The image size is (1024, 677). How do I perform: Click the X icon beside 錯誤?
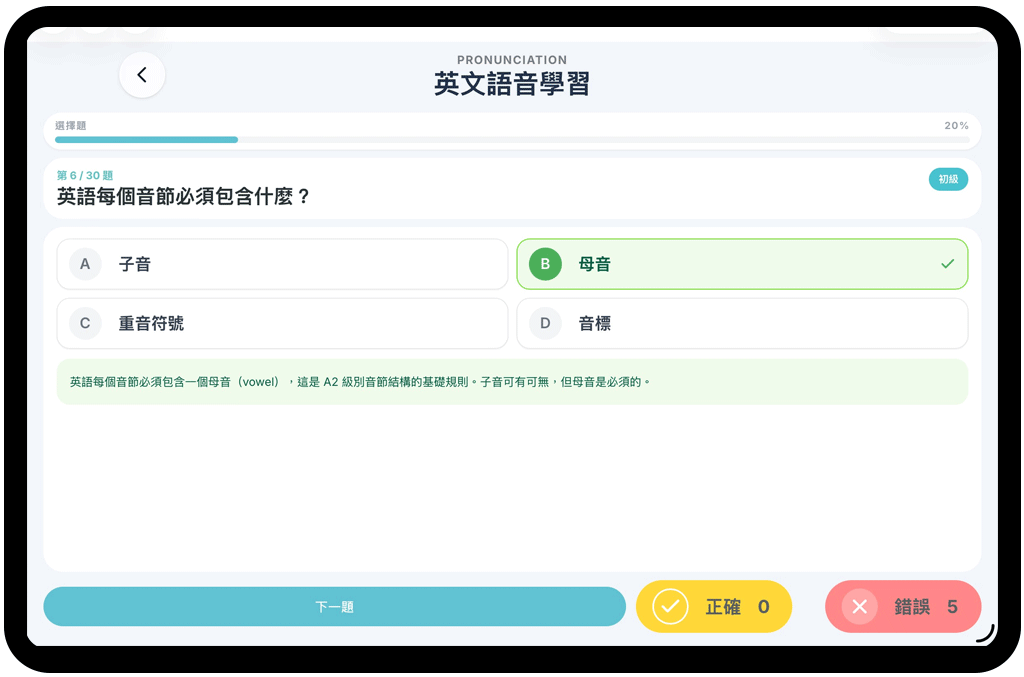859,606
